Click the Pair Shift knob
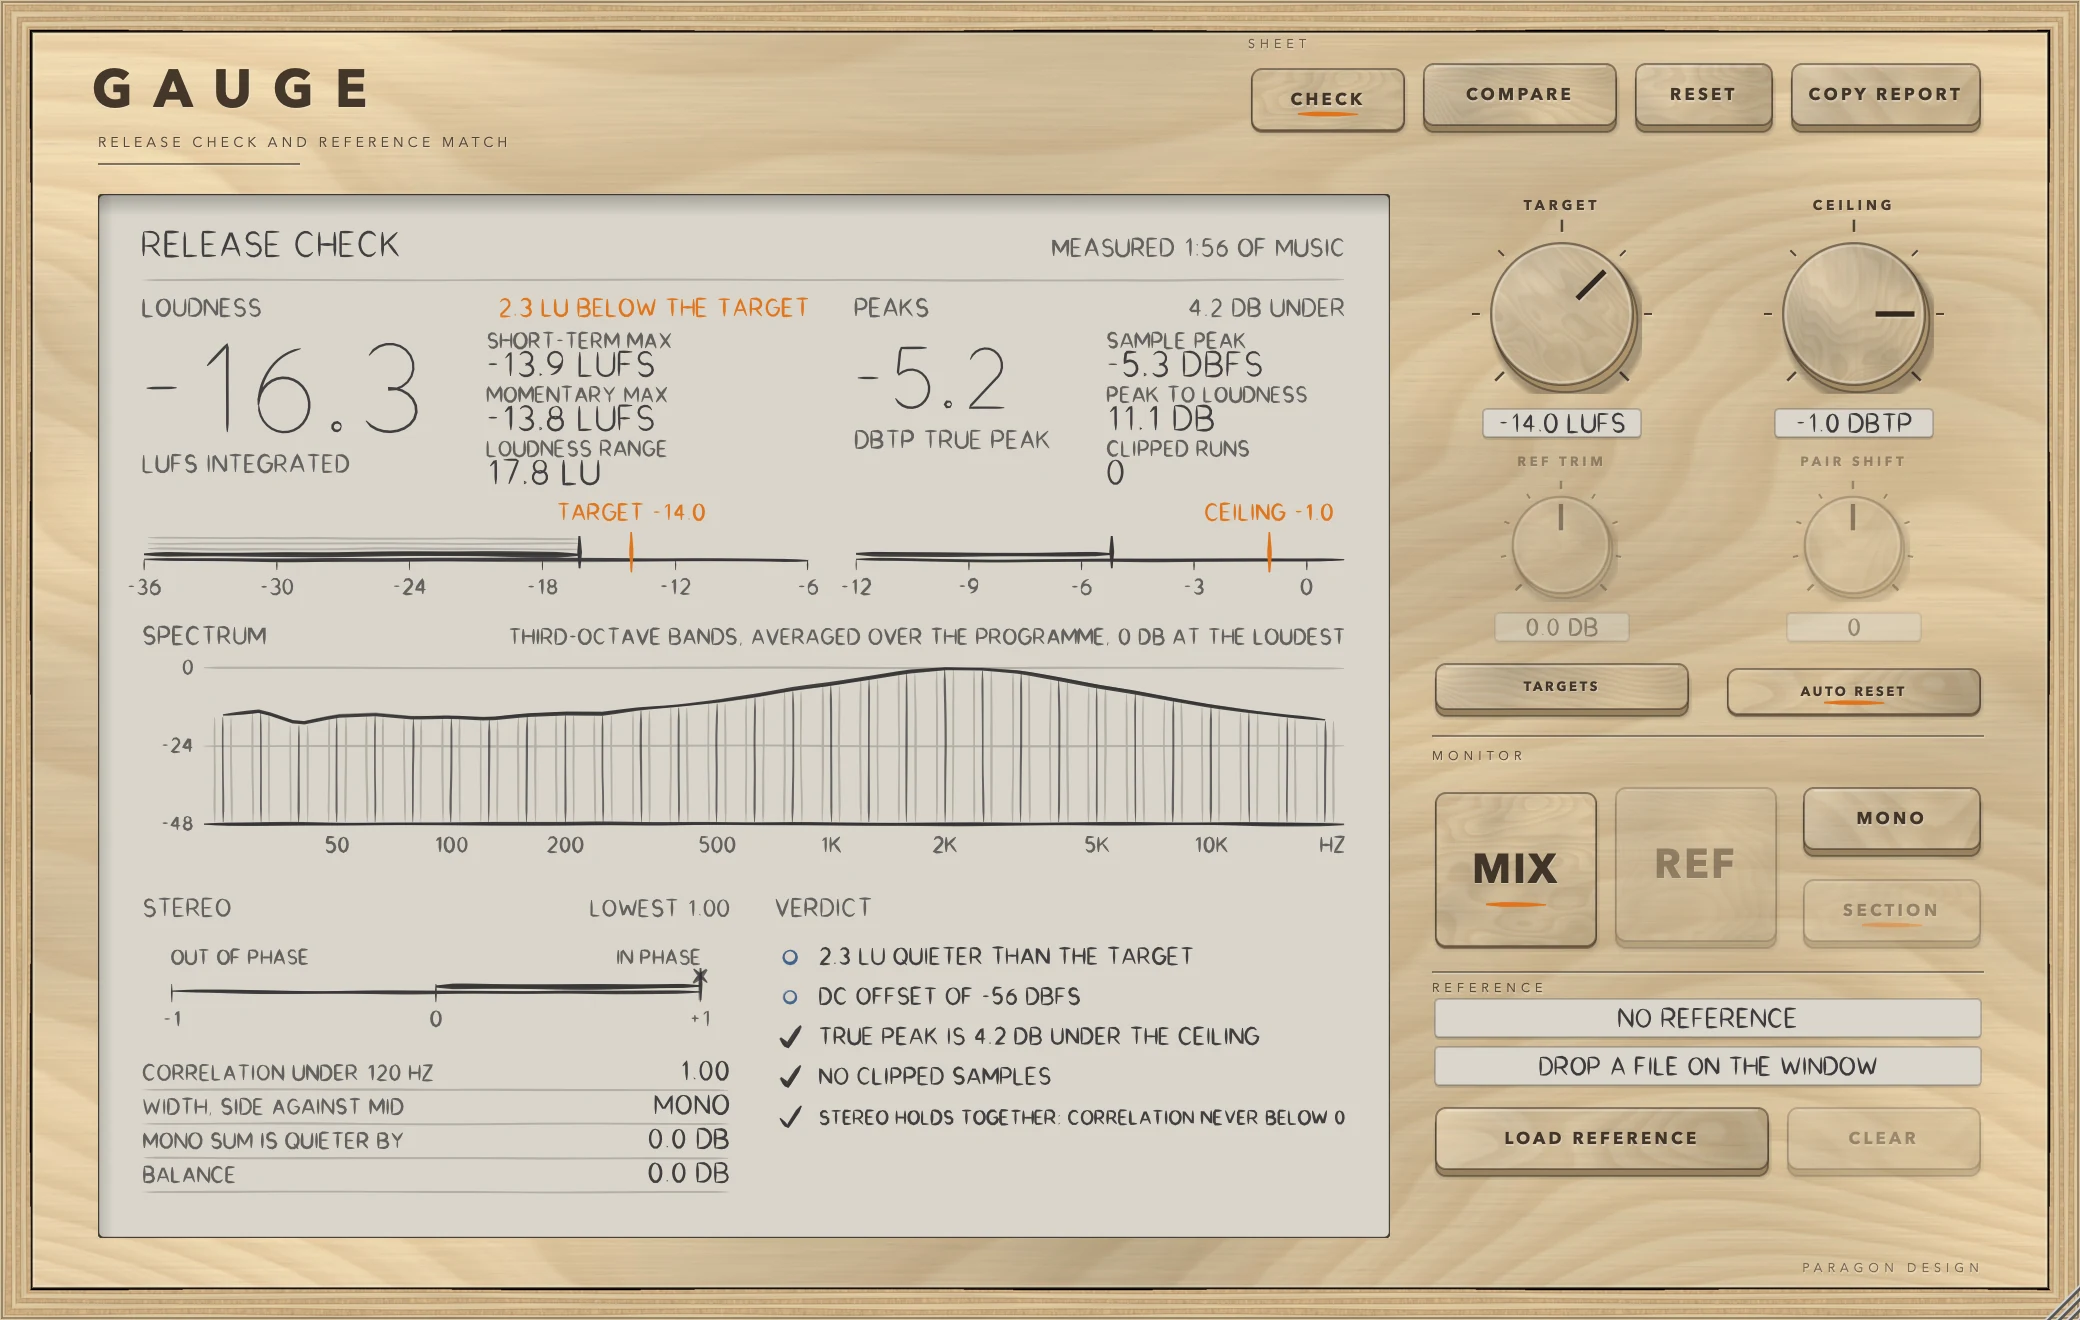2080x1320 pixels. (1853, 545)
